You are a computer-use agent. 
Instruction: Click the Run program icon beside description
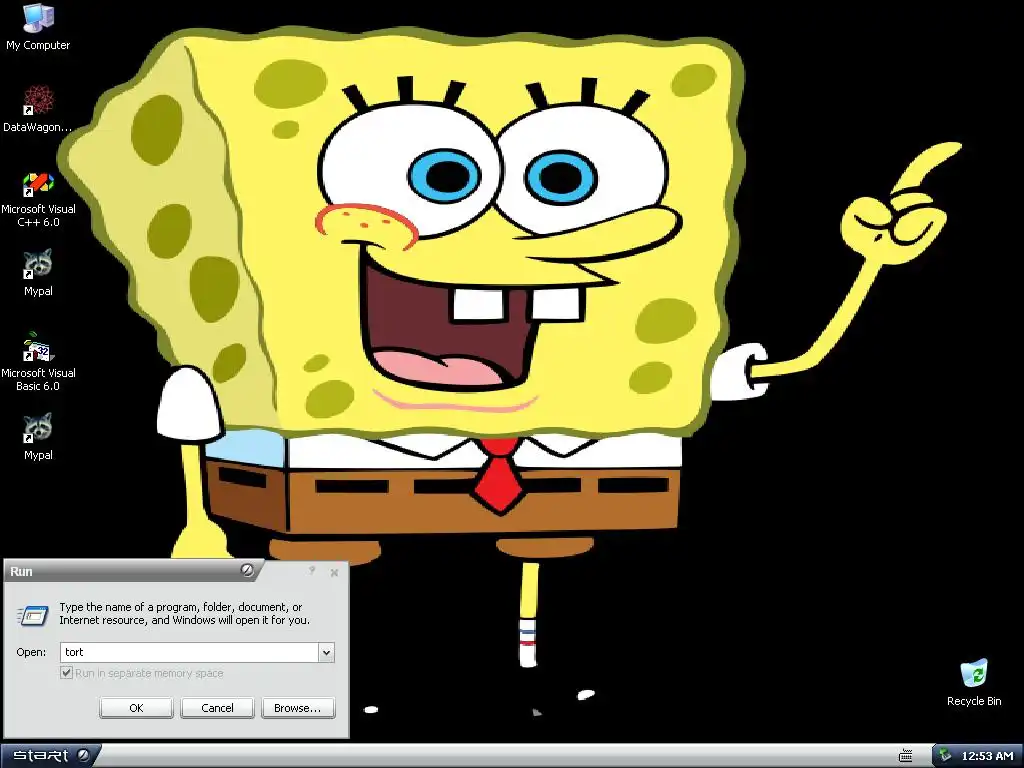[33, 615]
